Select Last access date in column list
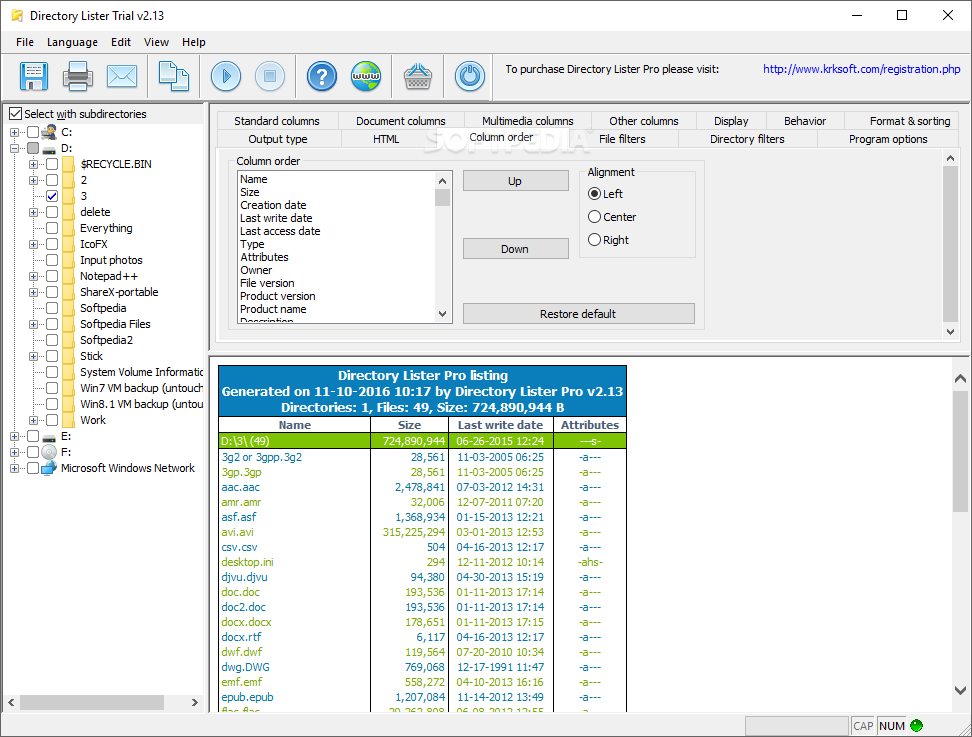This screenshot has width=972, height=737. [x=280, y=231]
